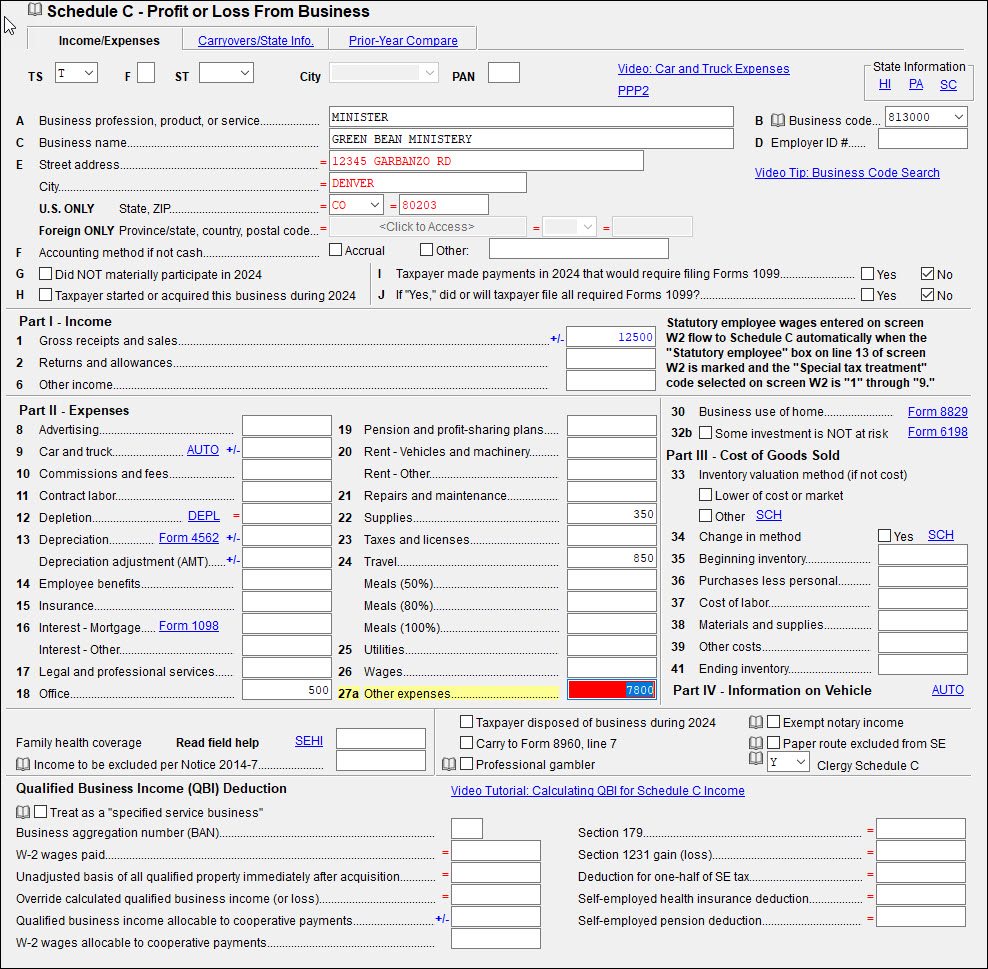Image resolution: width=988 pixels, height=969 pixels.
Task: Open Form 8829 for Business use of home
Action: pos(938,412)
